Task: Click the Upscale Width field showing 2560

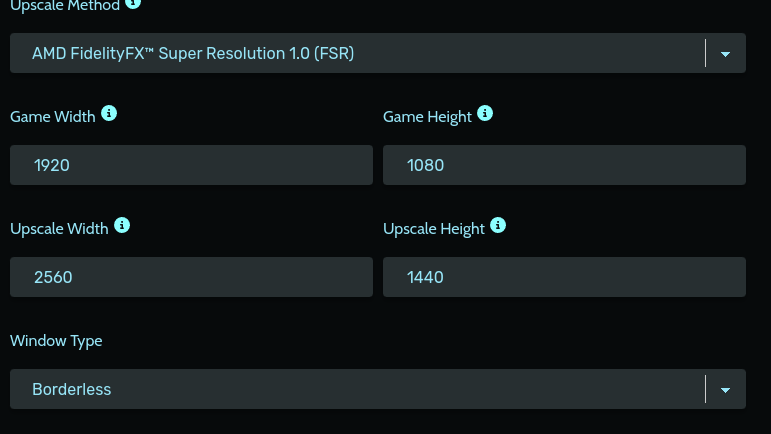Action: coord(191,277)
